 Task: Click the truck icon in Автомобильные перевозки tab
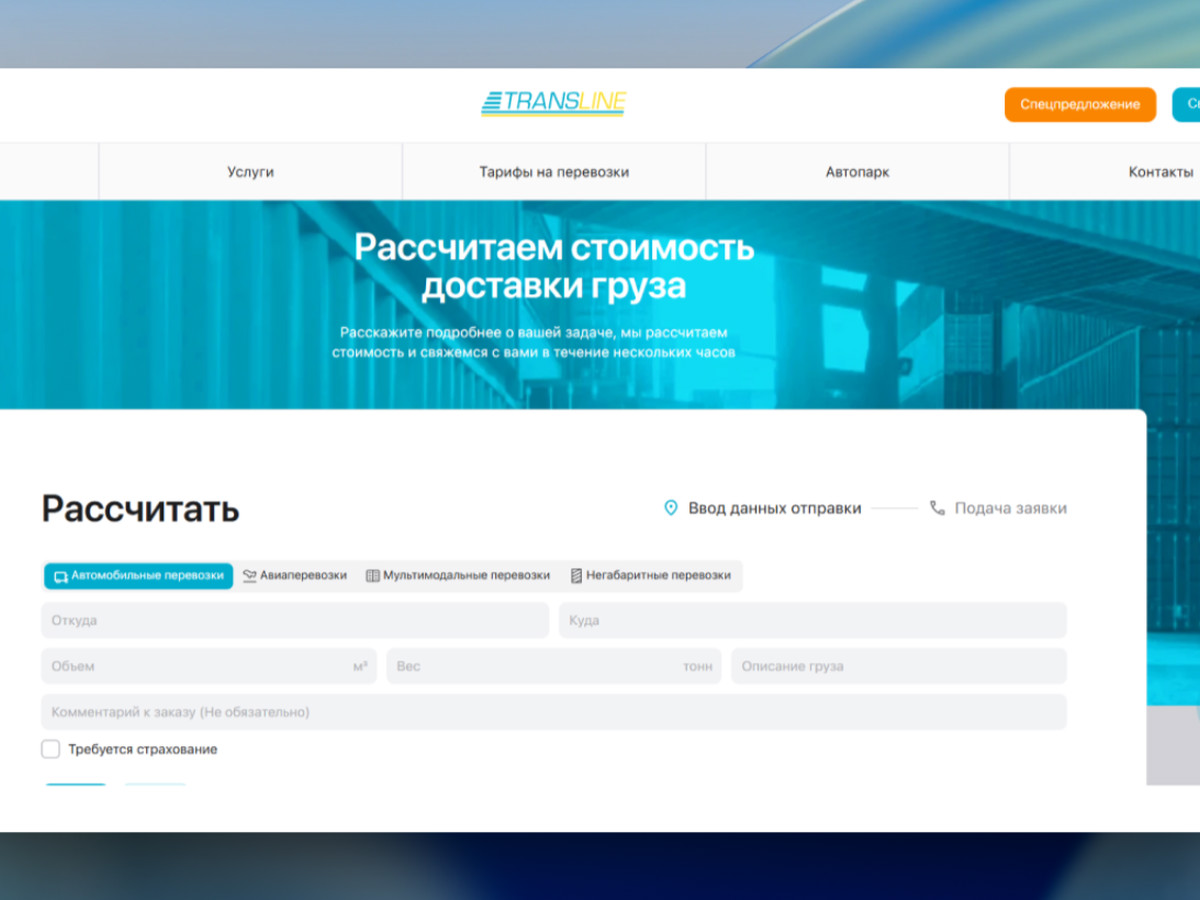pyautogui.click(x=60, y=576)
